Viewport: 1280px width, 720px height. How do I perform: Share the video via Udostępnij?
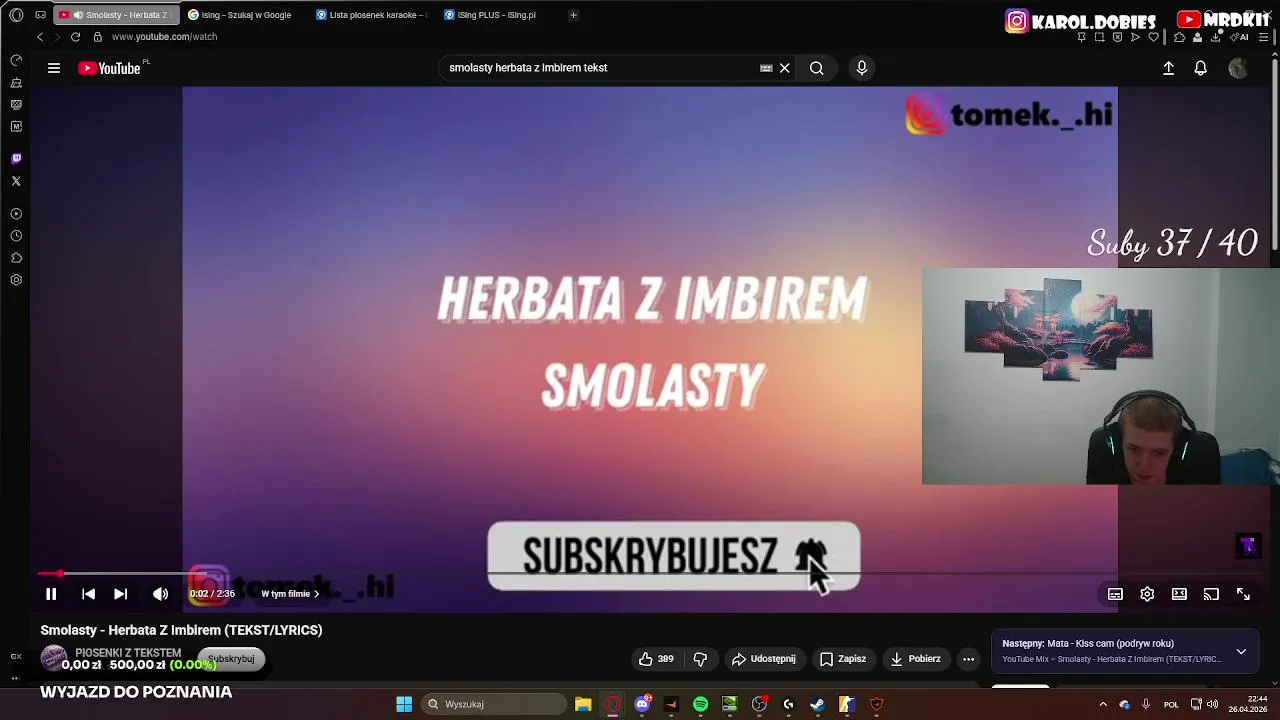click(x=764, y=659)
